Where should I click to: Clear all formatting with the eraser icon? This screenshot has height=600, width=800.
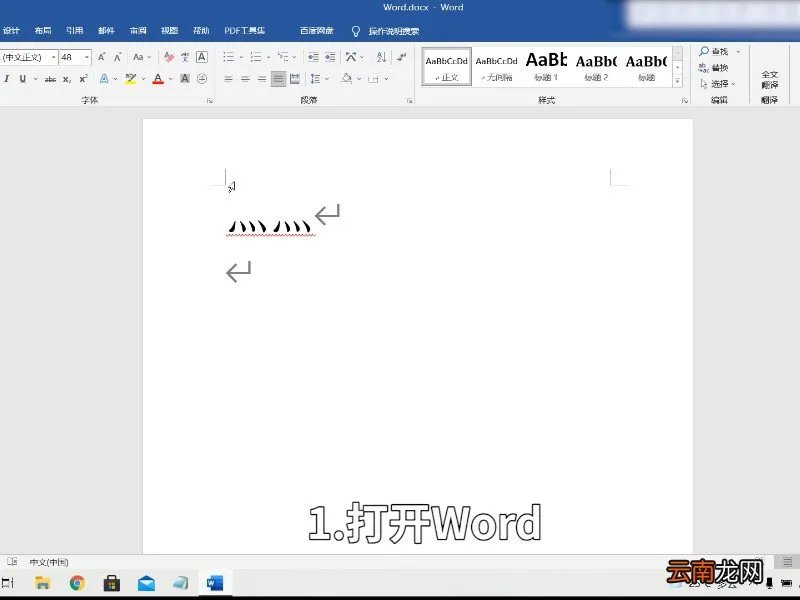click(x=169, y=57)
